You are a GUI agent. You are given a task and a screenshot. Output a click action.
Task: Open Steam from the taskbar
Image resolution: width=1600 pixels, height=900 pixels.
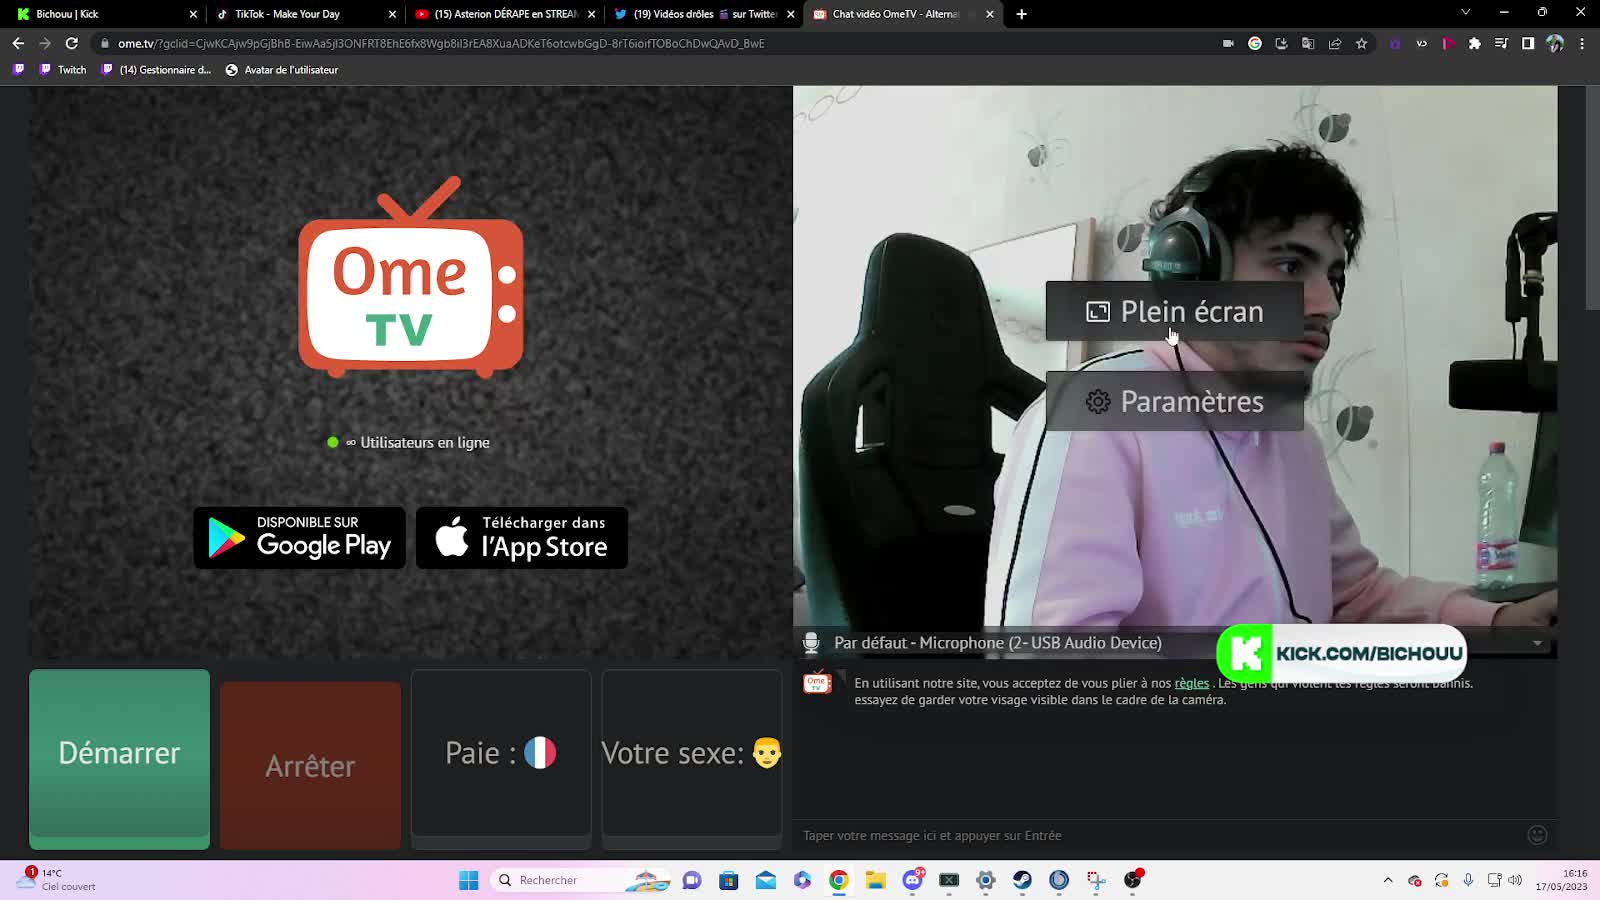1022,880
